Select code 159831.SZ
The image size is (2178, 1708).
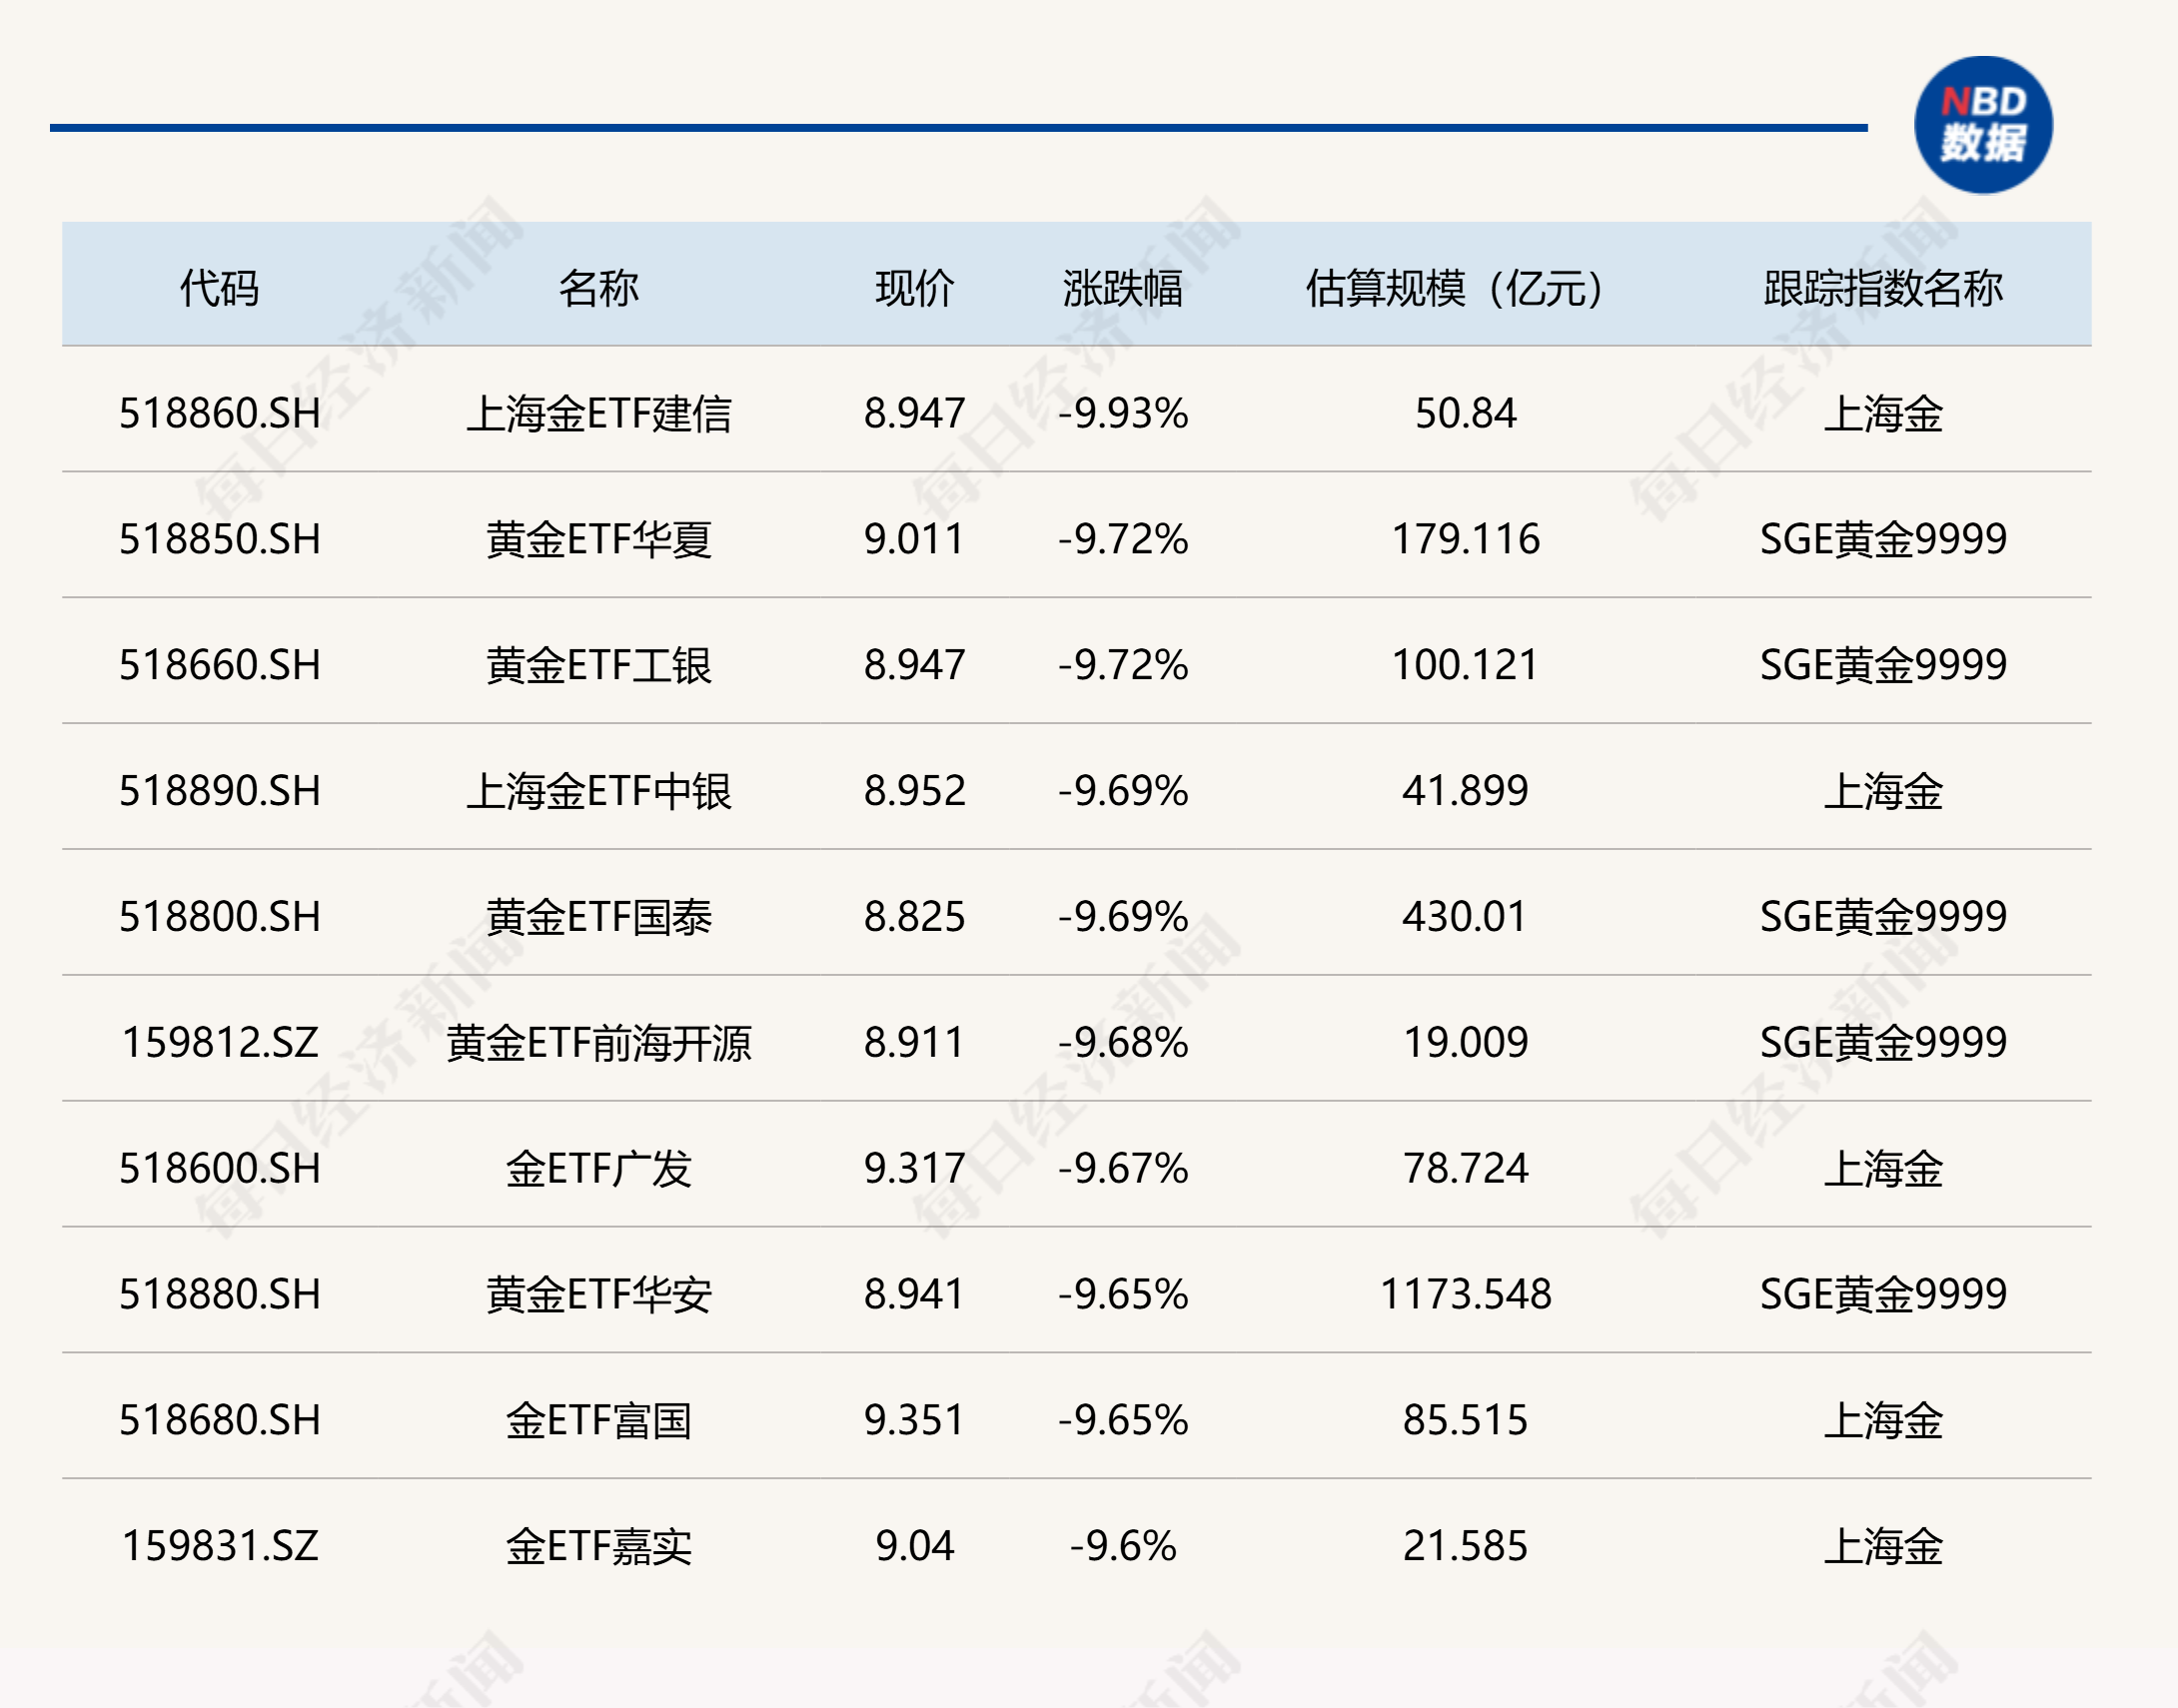coord(219,1546)
